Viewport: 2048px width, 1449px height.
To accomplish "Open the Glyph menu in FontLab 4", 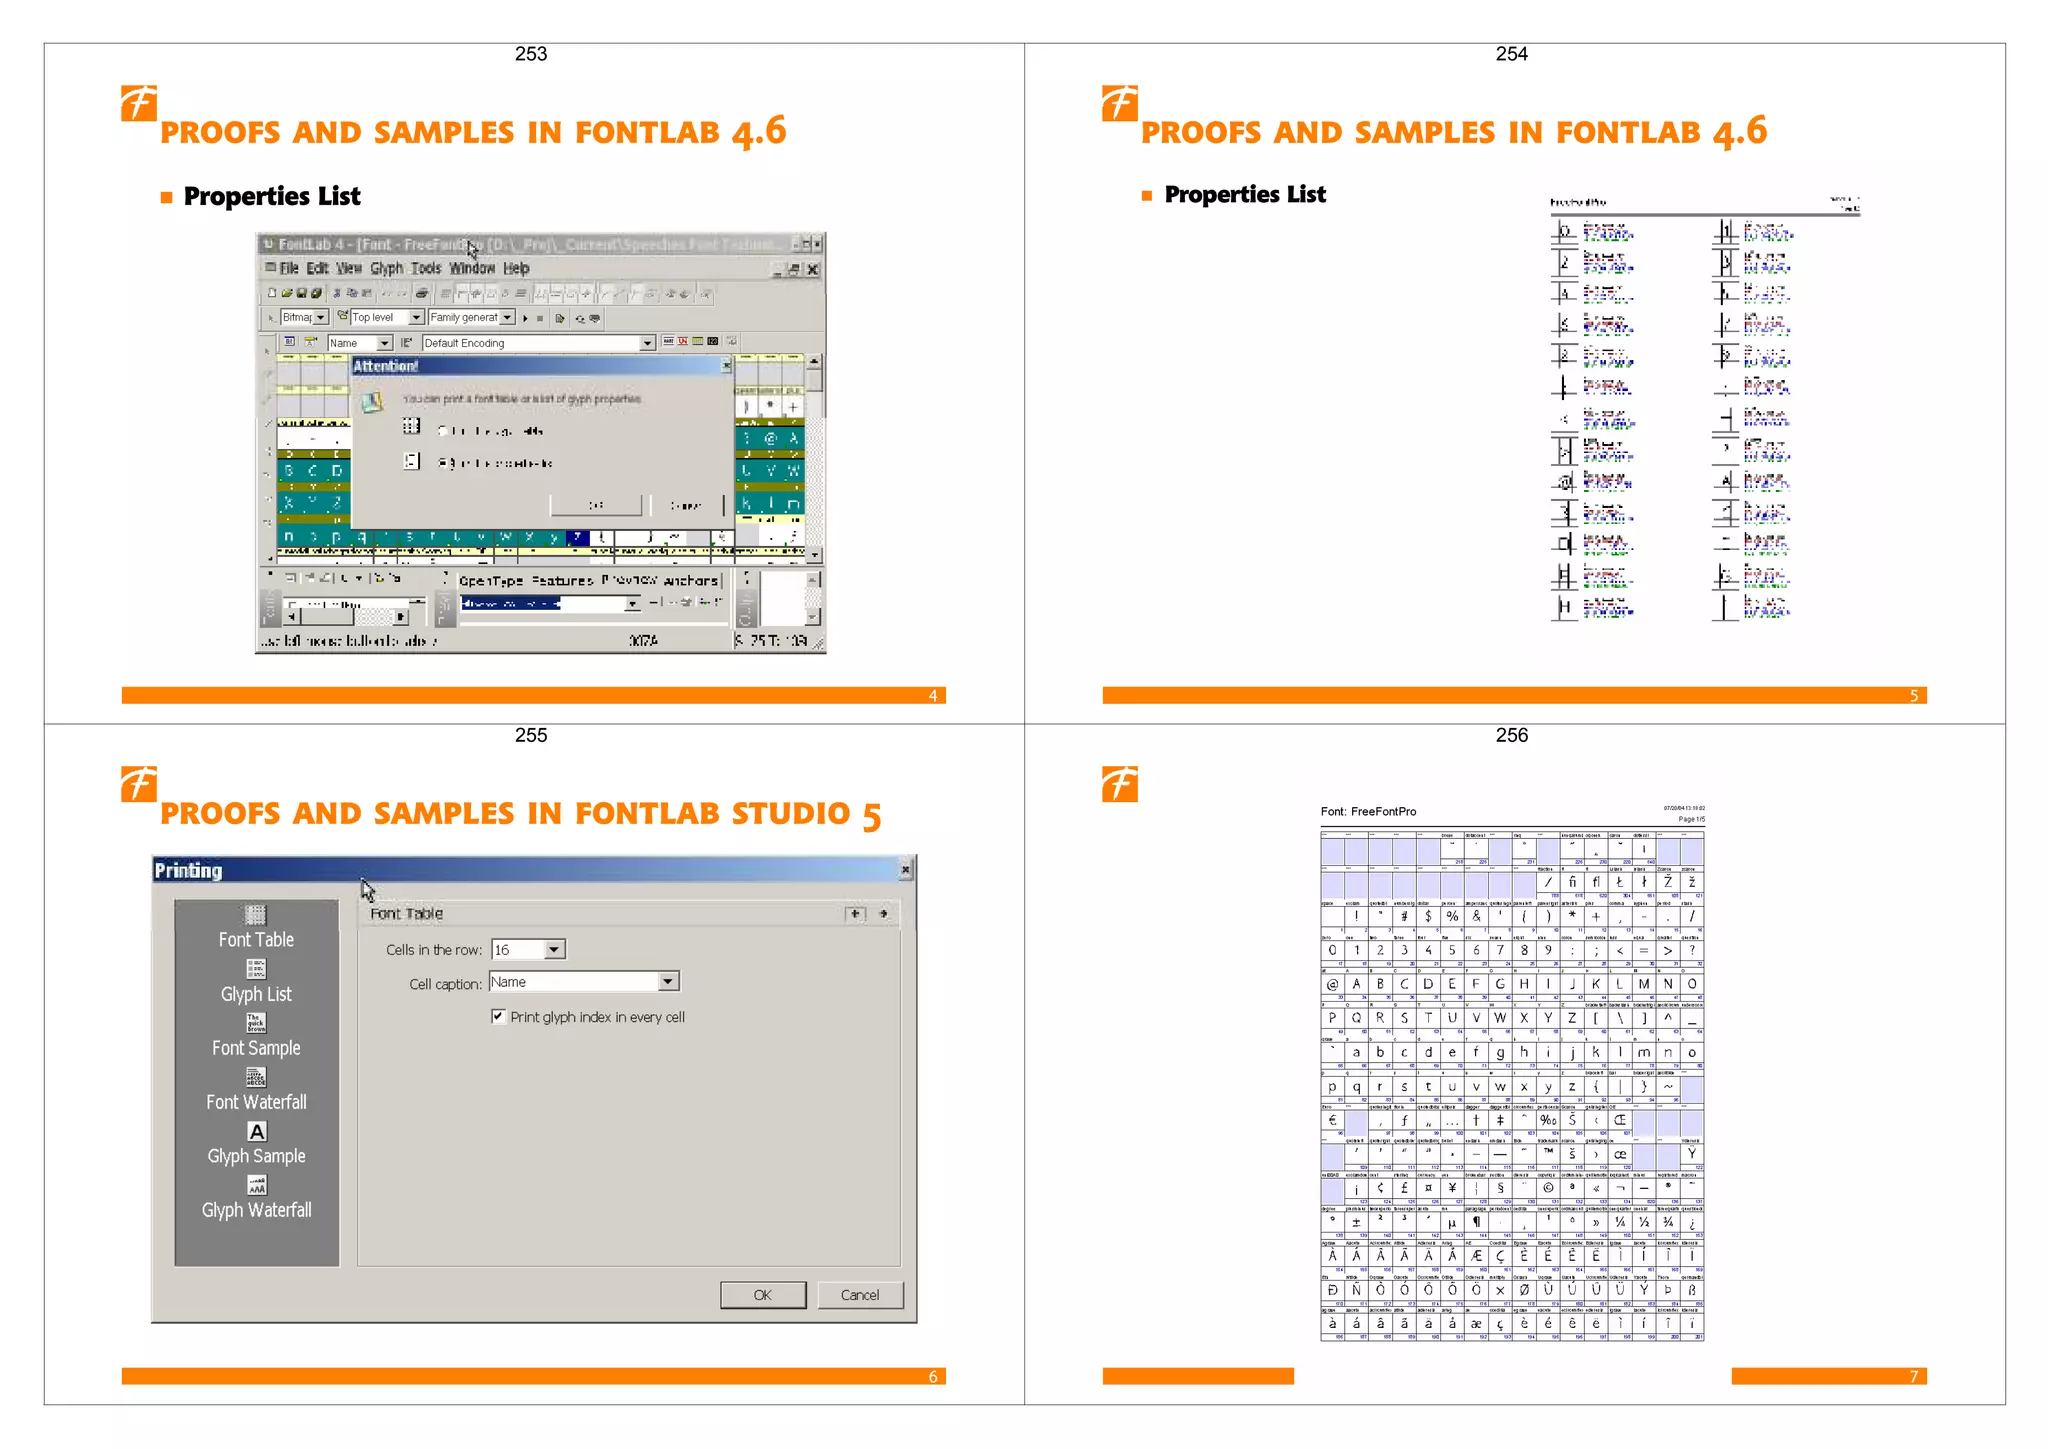I will click(x=386, y=268).
